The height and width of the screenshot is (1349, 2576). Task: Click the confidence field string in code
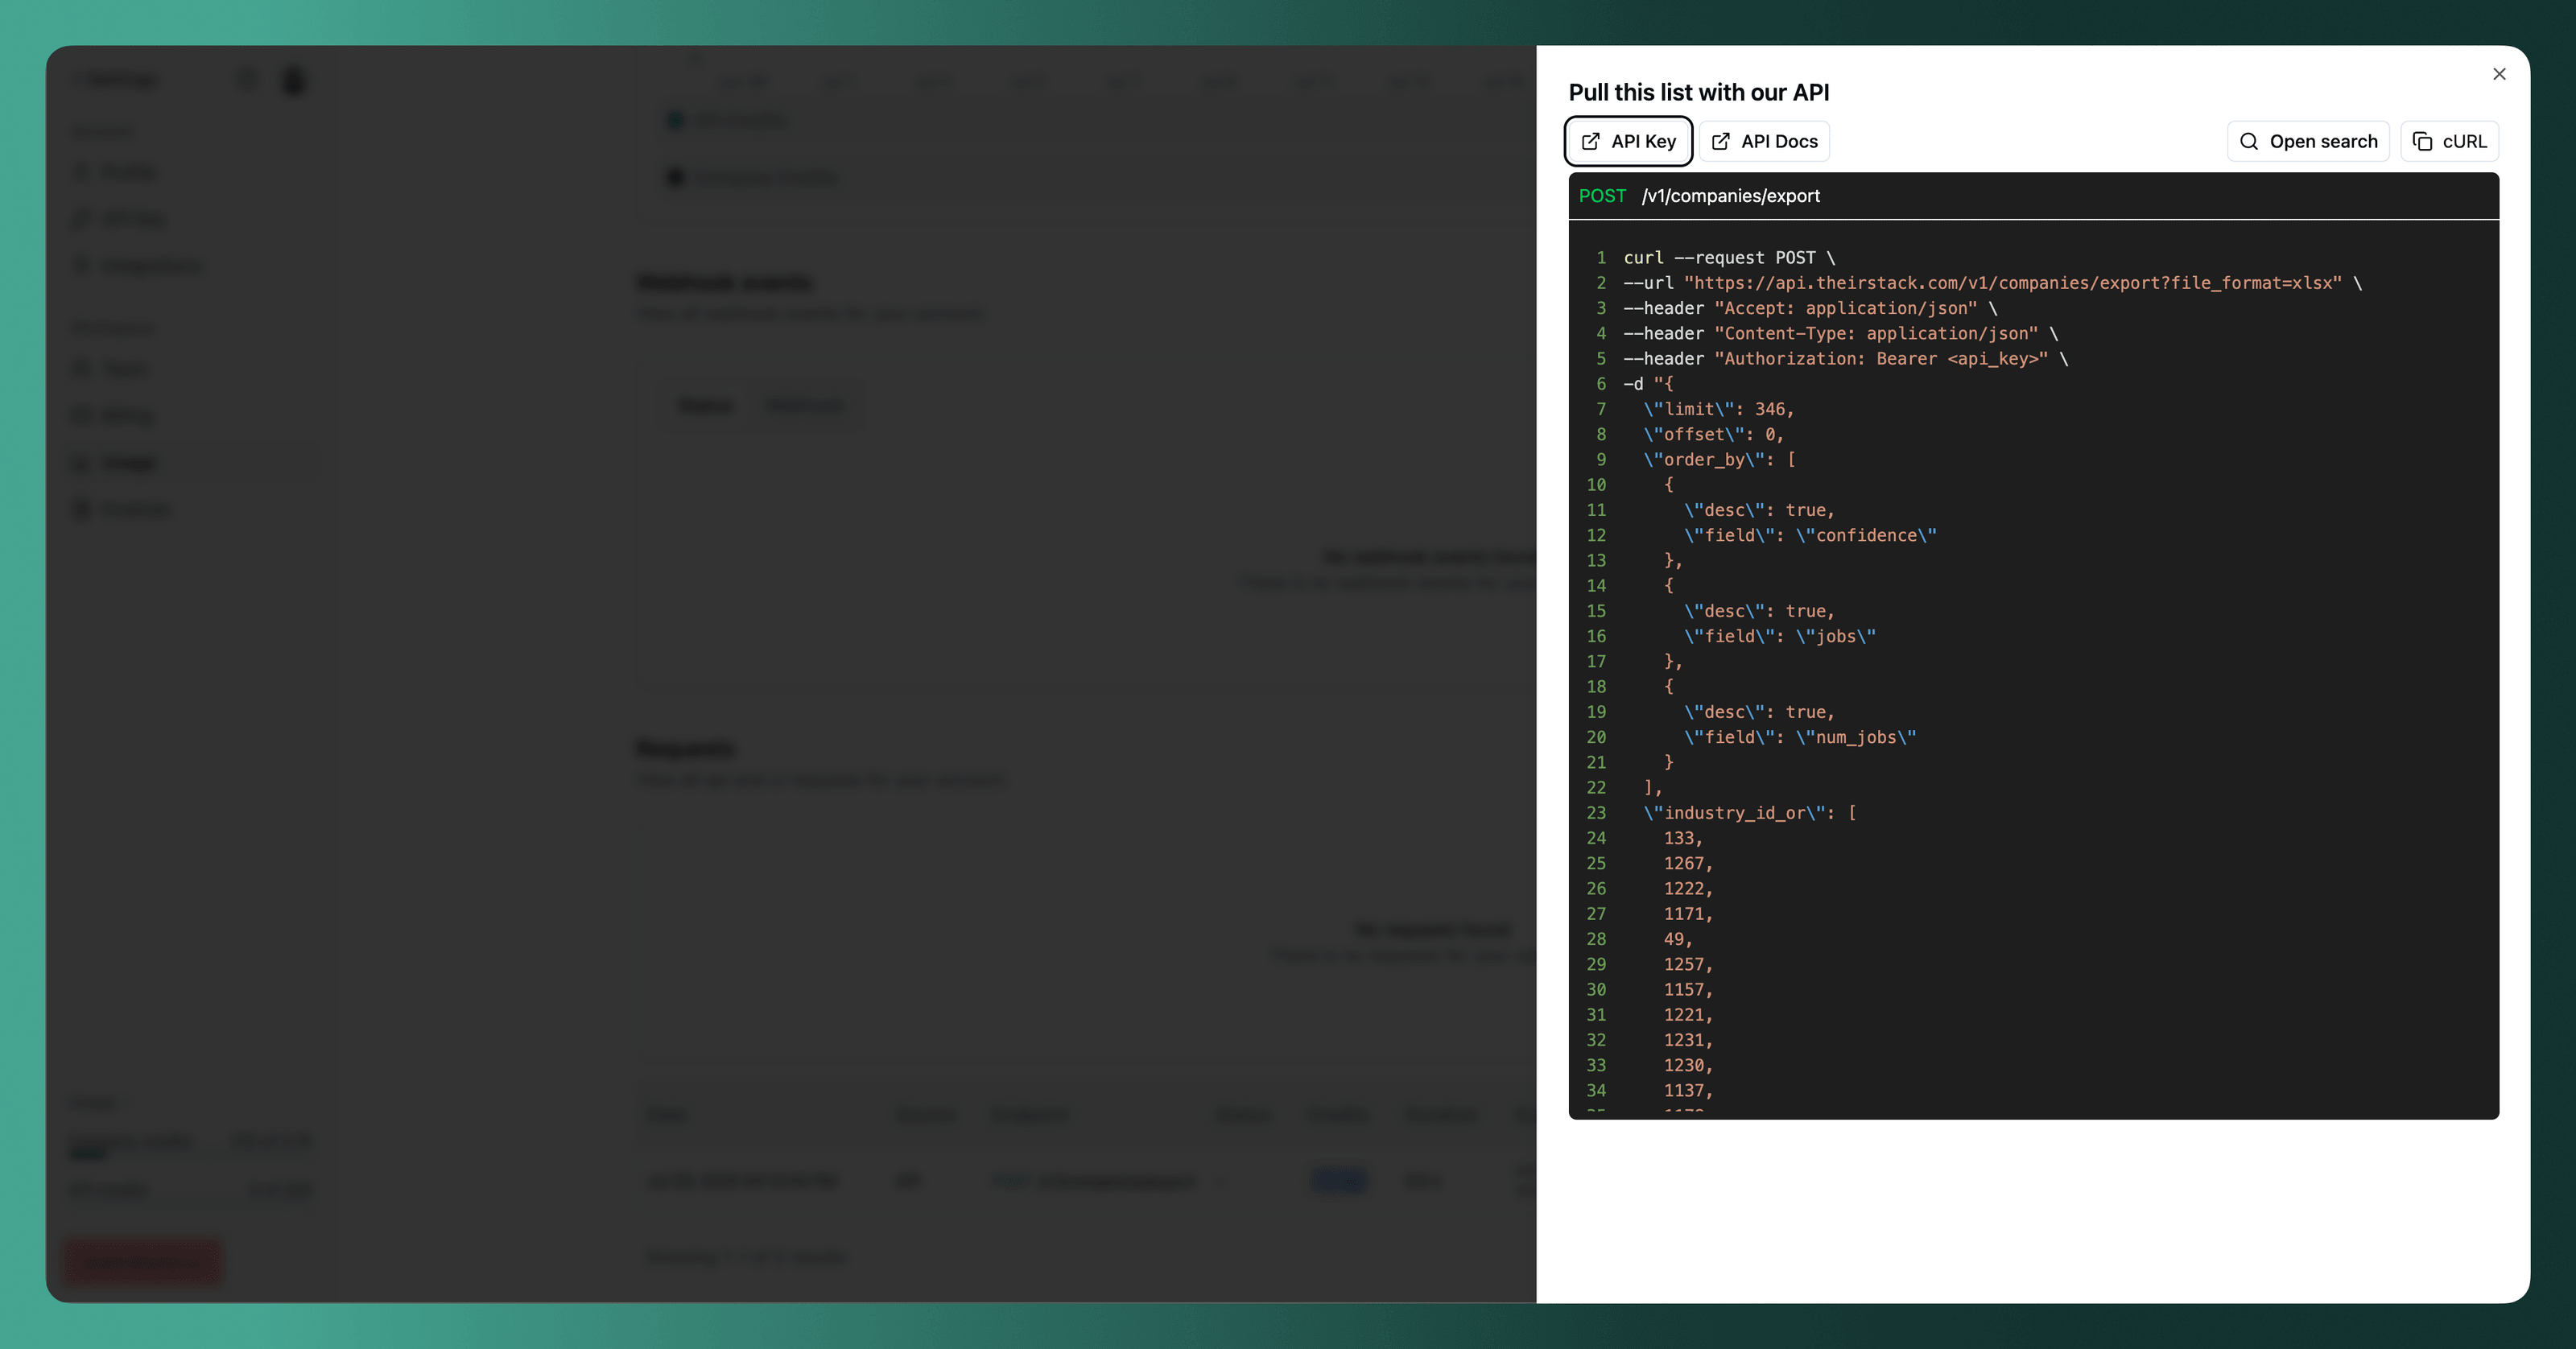pos(1865,535)
